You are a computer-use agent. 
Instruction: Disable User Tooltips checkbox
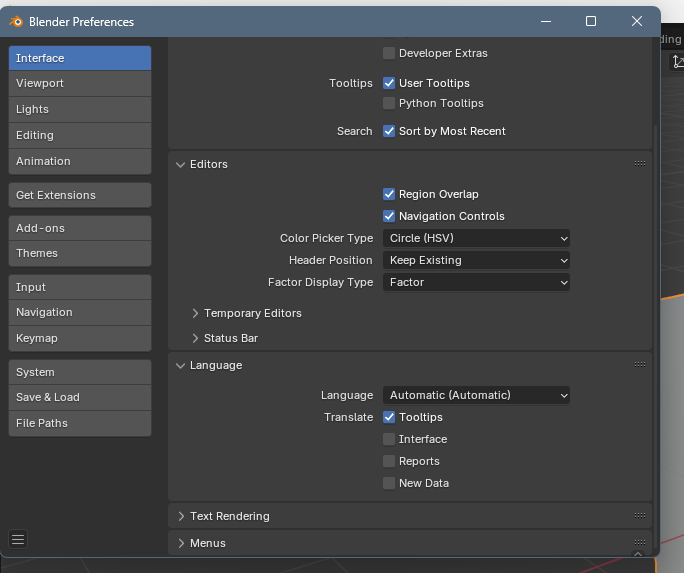[389, 83]
